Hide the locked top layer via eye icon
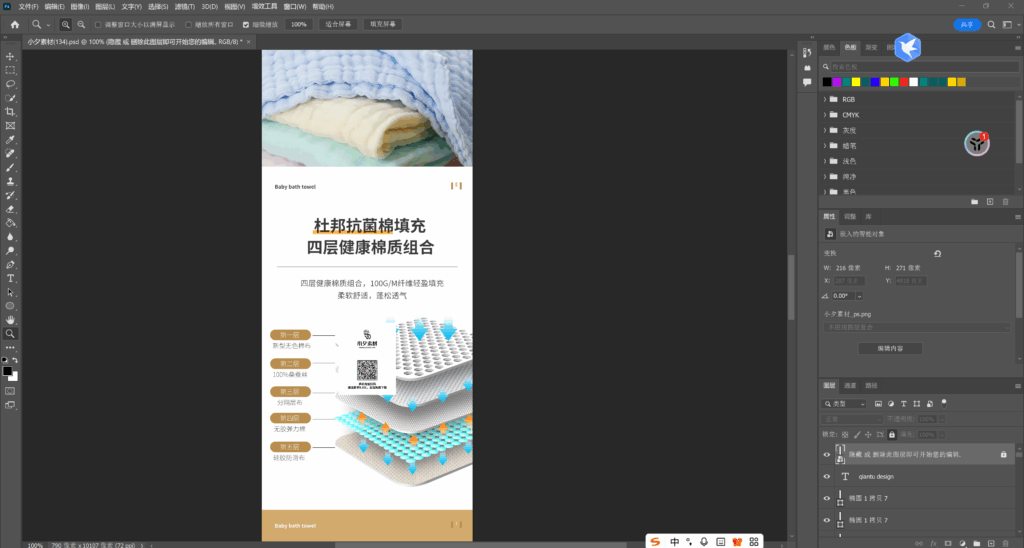 826,455
